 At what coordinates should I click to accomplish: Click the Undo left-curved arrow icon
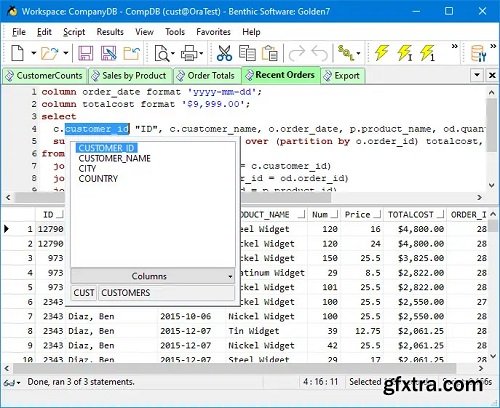pos(320,53)
